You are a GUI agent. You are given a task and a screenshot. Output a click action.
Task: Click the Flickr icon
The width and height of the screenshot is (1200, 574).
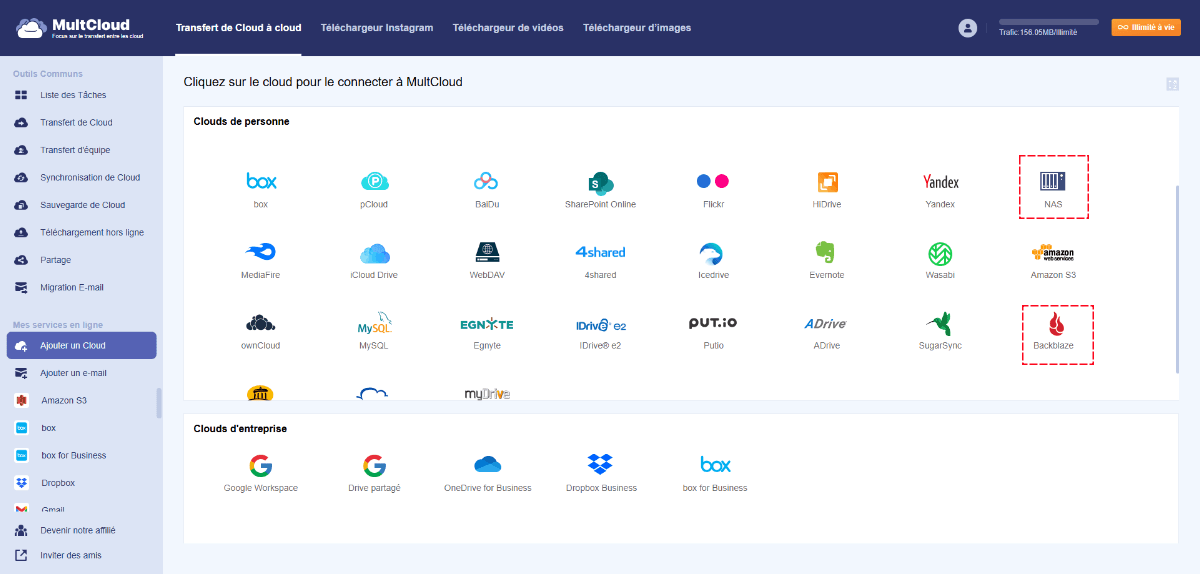coord(712,182)
